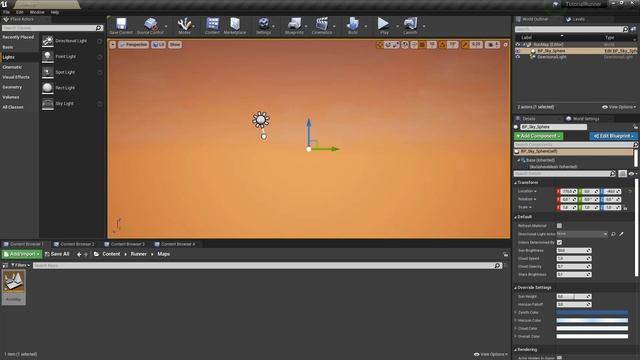The image size is (640, 360).
Task: Open World Outliner View Options
Action: (x=619, y=107)
